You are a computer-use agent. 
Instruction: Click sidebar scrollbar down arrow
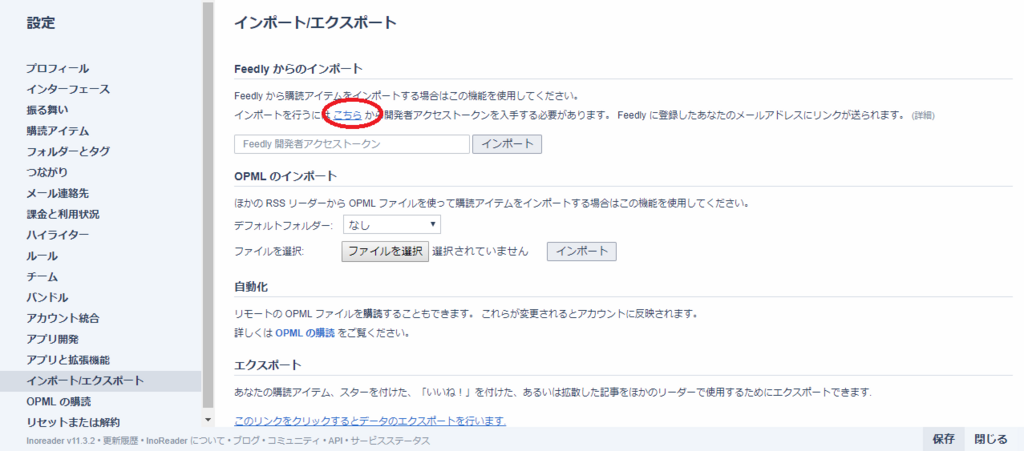click(208, 420)
